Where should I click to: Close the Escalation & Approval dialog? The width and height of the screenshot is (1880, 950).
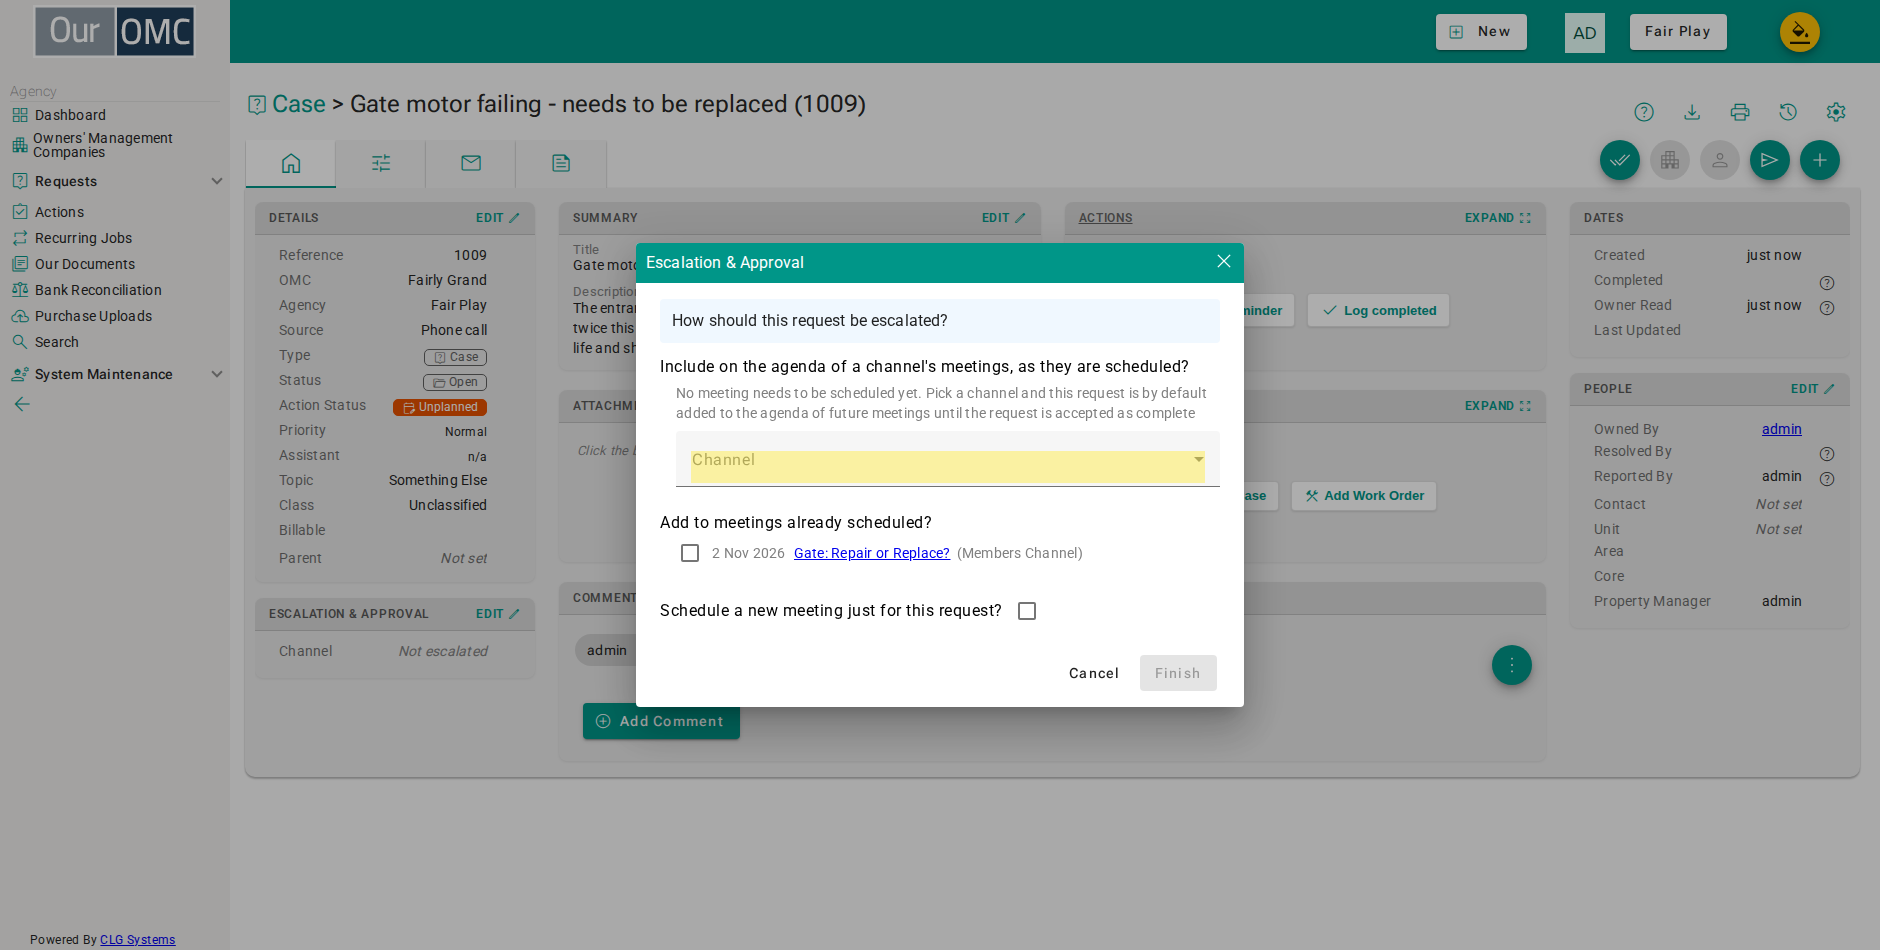1224,261
